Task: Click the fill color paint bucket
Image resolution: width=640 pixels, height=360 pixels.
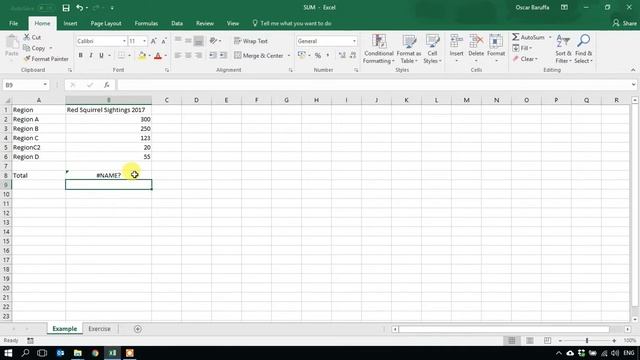Action: 142,56
